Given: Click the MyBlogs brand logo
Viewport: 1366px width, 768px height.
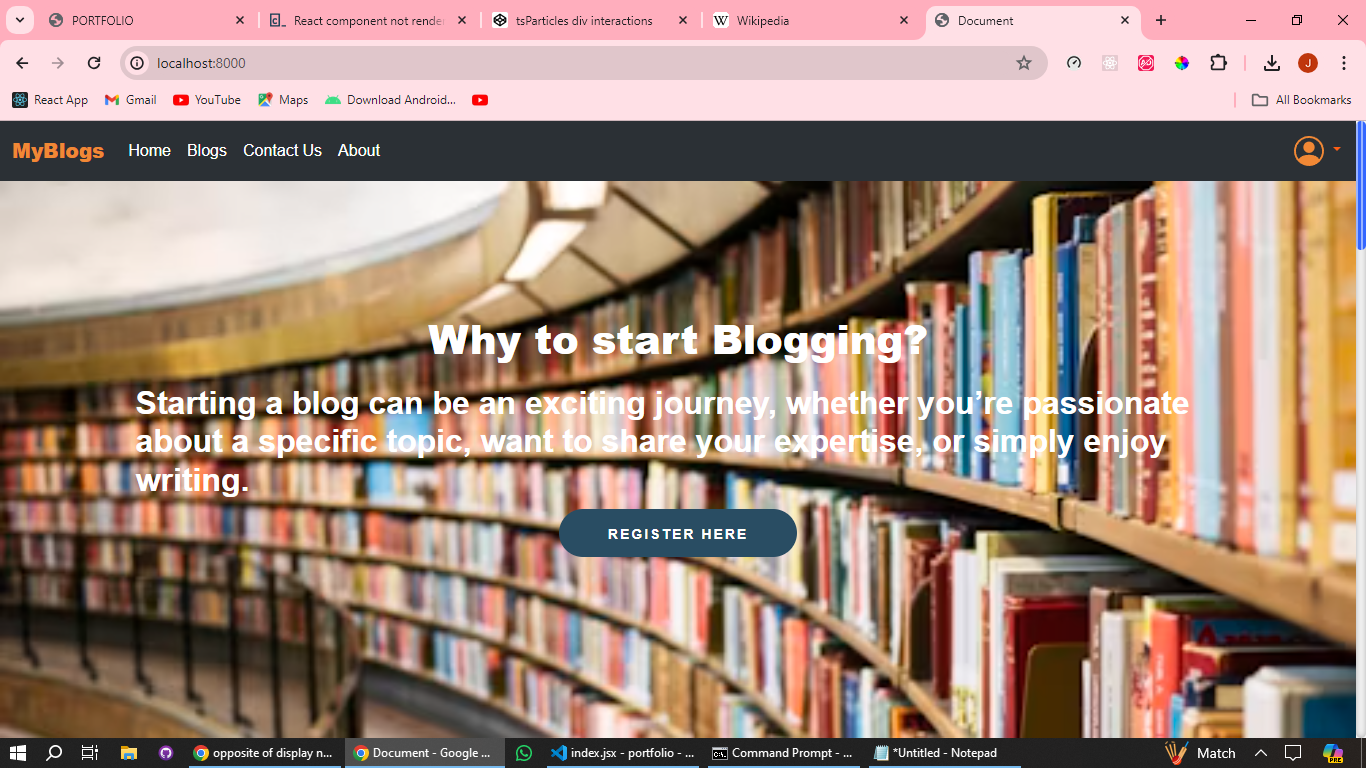Looking at the screenshot, I should 58,151.
